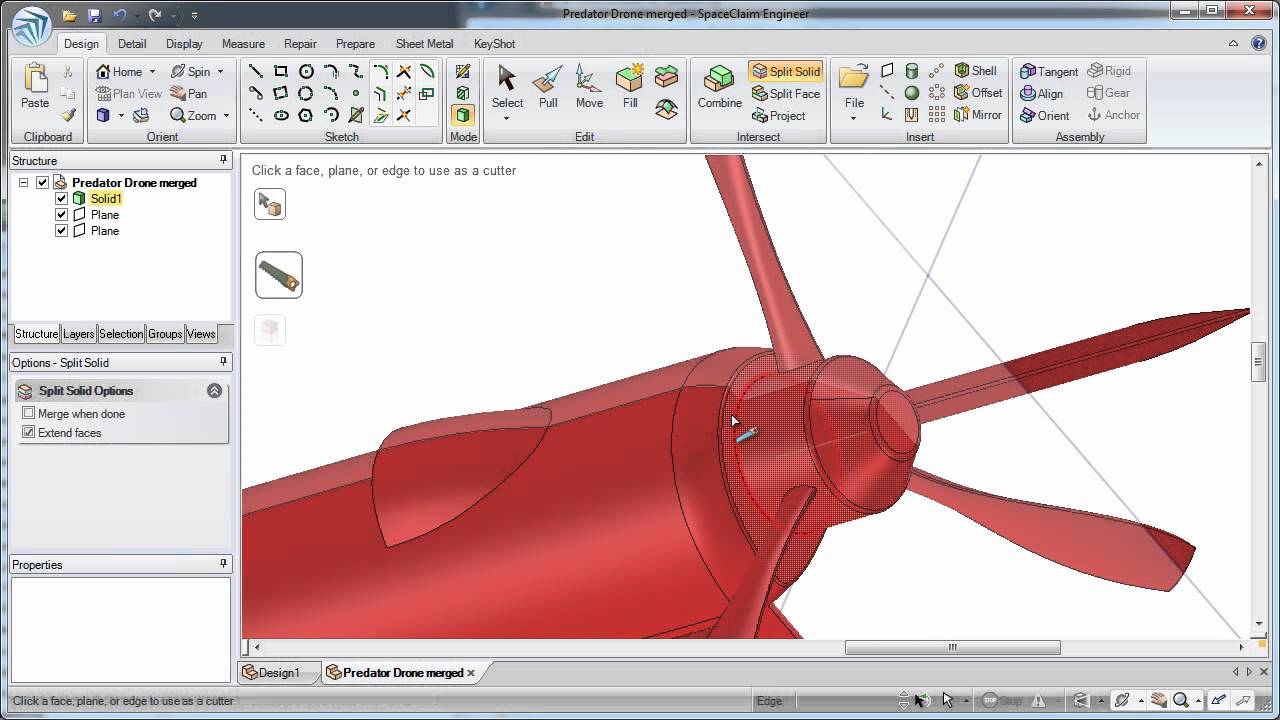Screen dimensions: 1280x720
Task: Activate the Move tool
Action: [589, 87]
